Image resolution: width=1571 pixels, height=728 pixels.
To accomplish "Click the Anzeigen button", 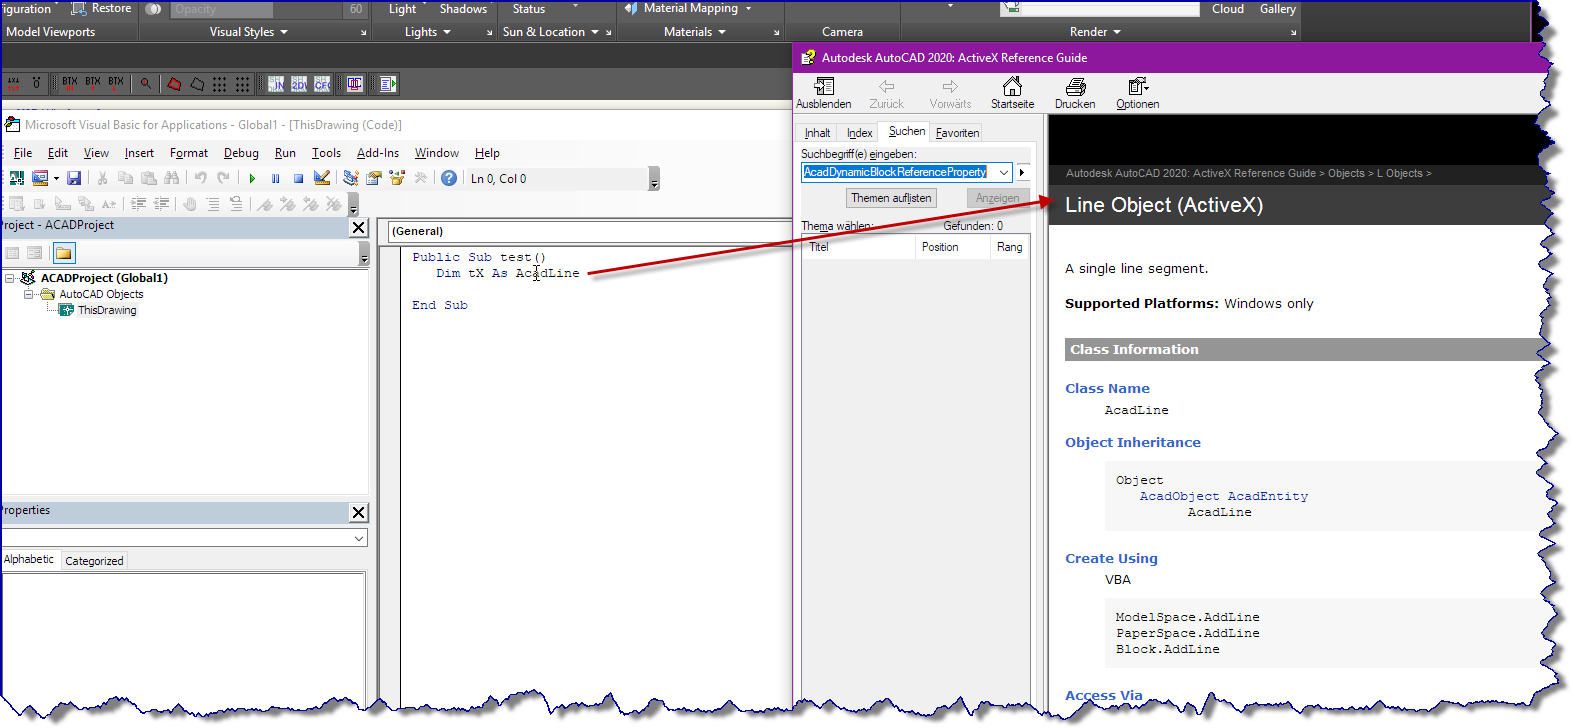I will pyautogui.click(x=997, y=198).
